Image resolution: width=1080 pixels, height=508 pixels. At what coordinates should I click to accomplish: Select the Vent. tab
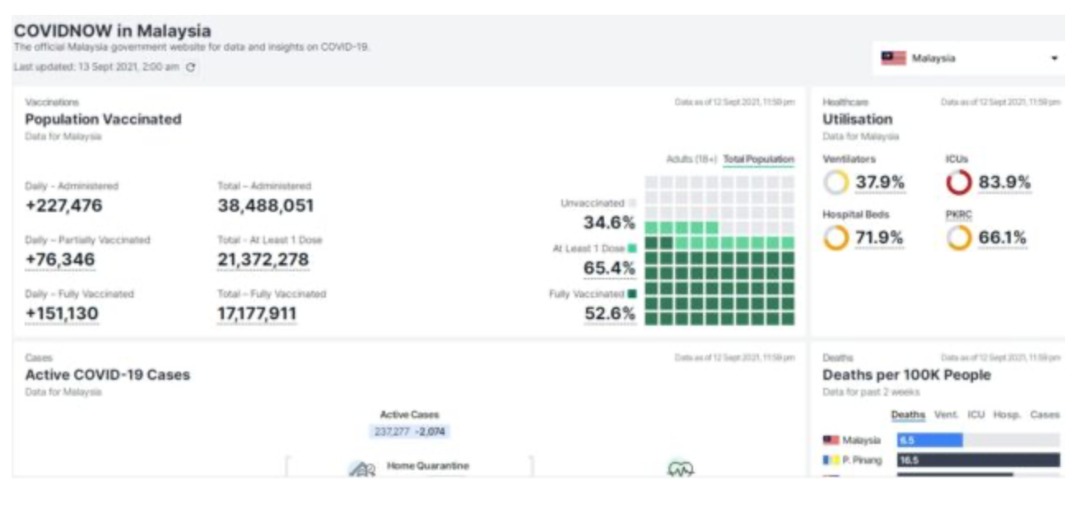tap(946, 414)
